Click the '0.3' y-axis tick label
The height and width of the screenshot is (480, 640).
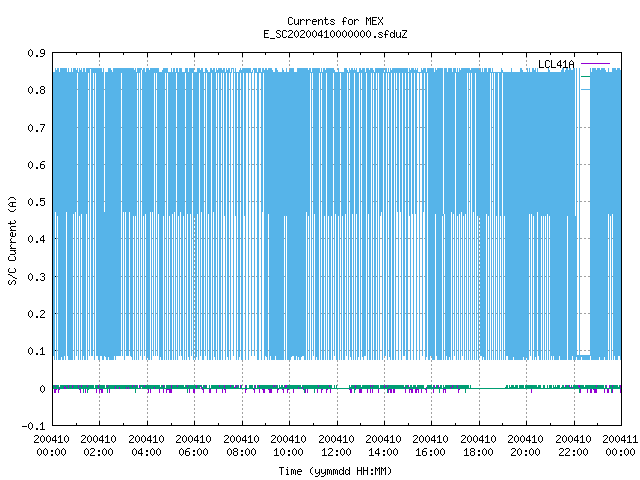pyautogui.click(x=36, y=277)
